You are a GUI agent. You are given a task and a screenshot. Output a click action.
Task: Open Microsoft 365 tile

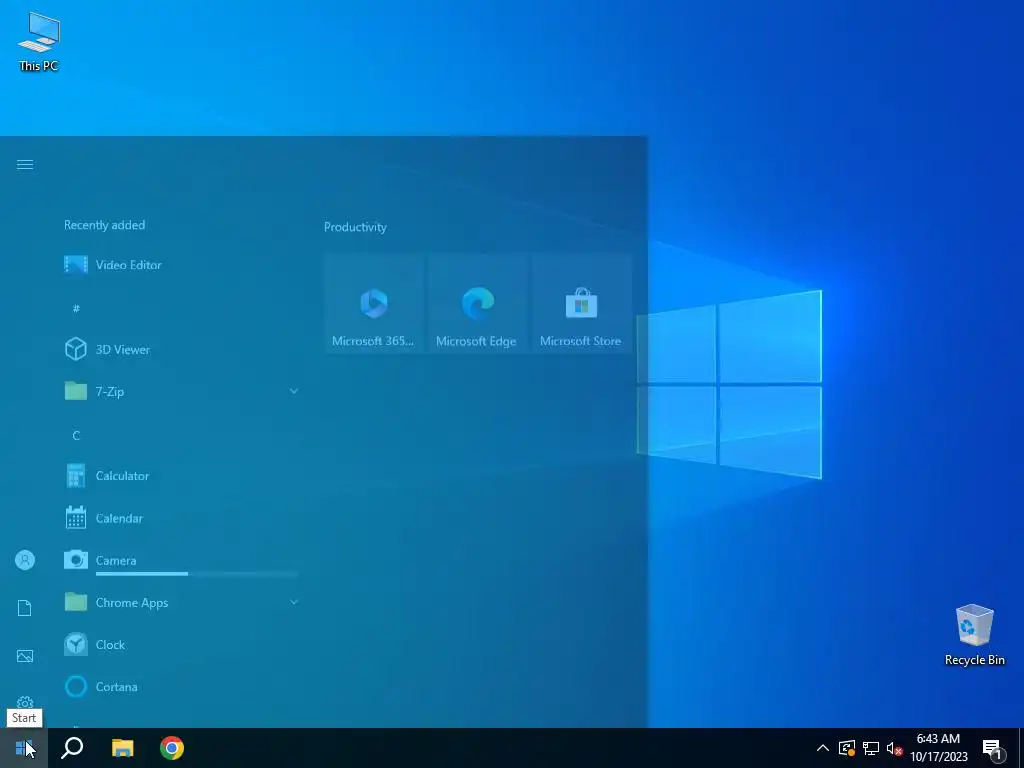pyautogui.click(x=374, y=304)
